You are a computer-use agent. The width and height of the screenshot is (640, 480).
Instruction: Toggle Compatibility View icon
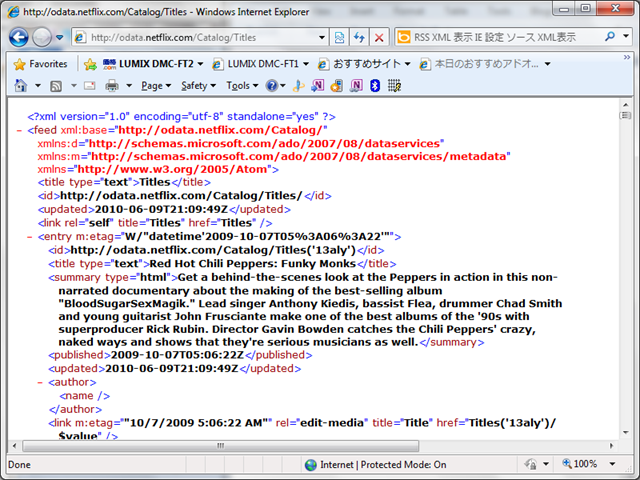(x=339, y=38)
